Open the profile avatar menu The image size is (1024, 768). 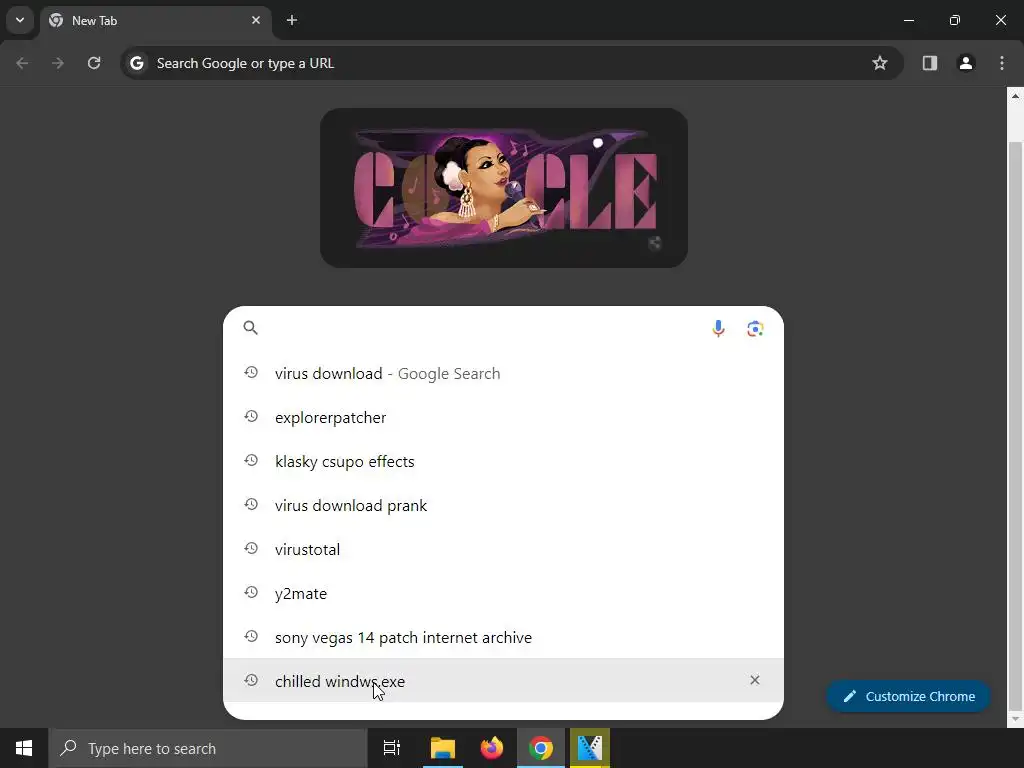click(x=966, y=63)
